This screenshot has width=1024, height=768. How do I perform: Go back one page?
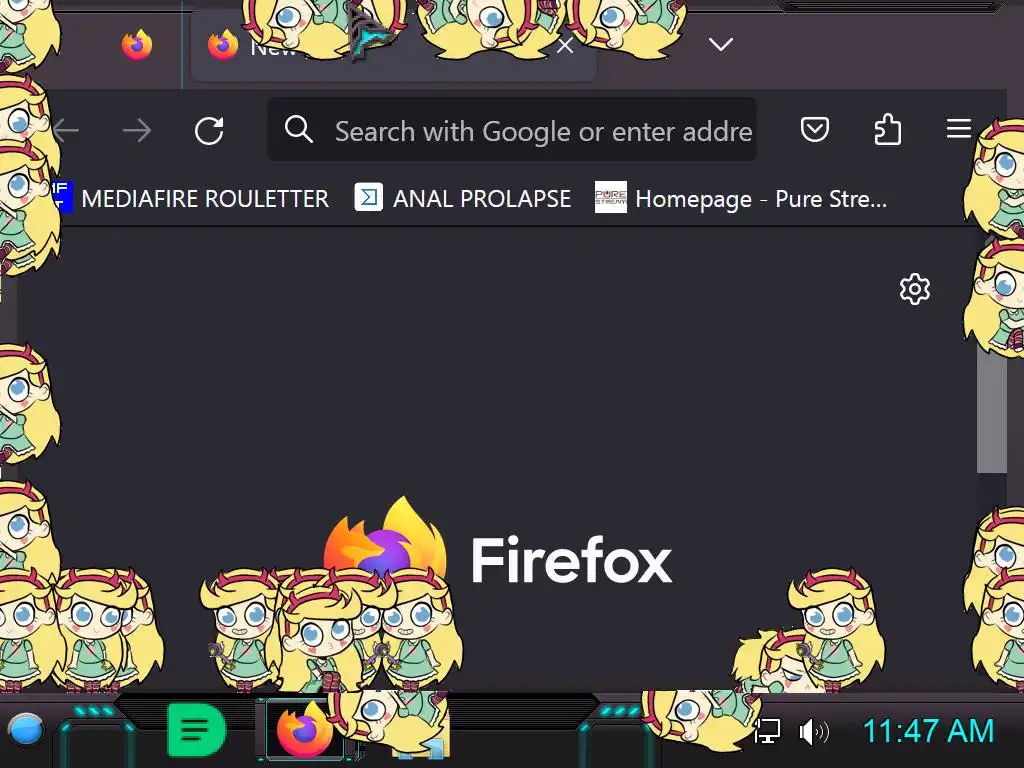tap(66, 131)
